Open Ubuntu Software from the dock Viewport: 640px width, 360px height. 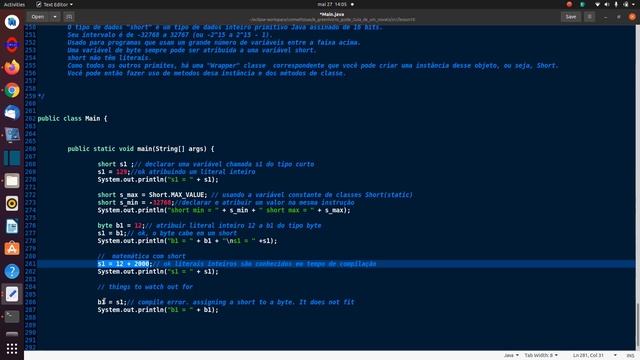12,249
